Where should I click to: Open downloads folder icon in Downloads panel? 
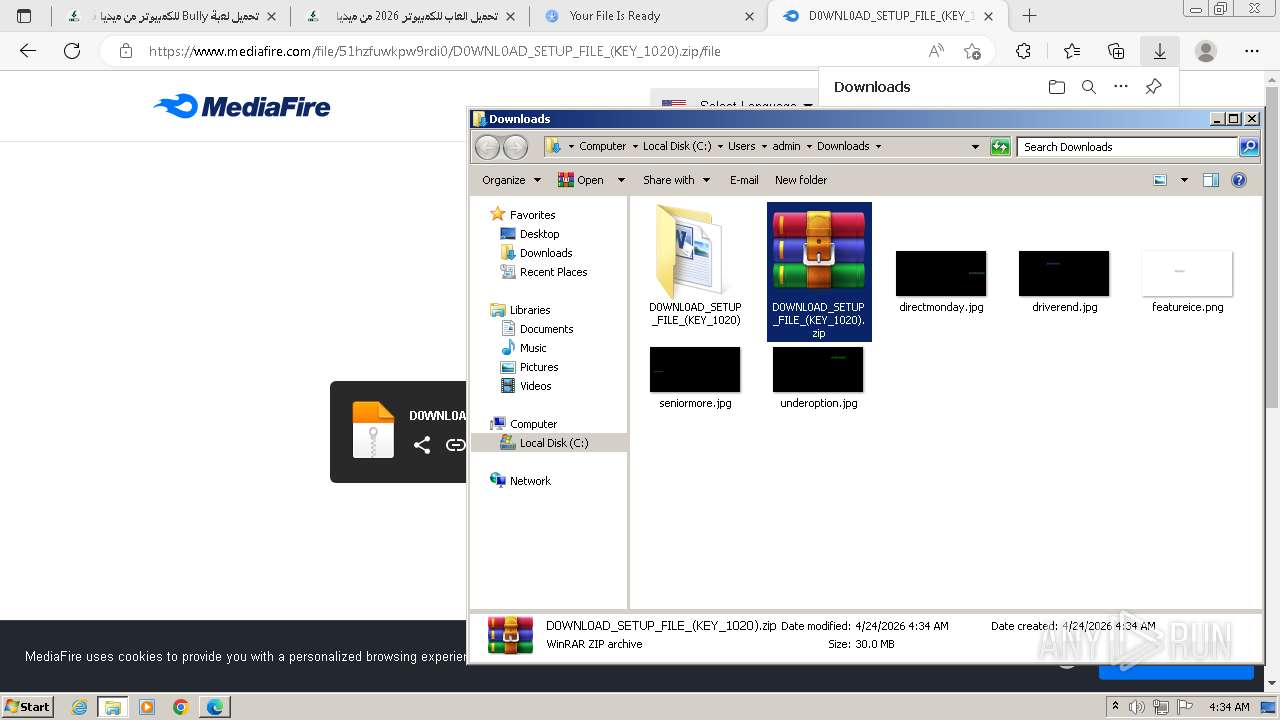click(1057, 87)
